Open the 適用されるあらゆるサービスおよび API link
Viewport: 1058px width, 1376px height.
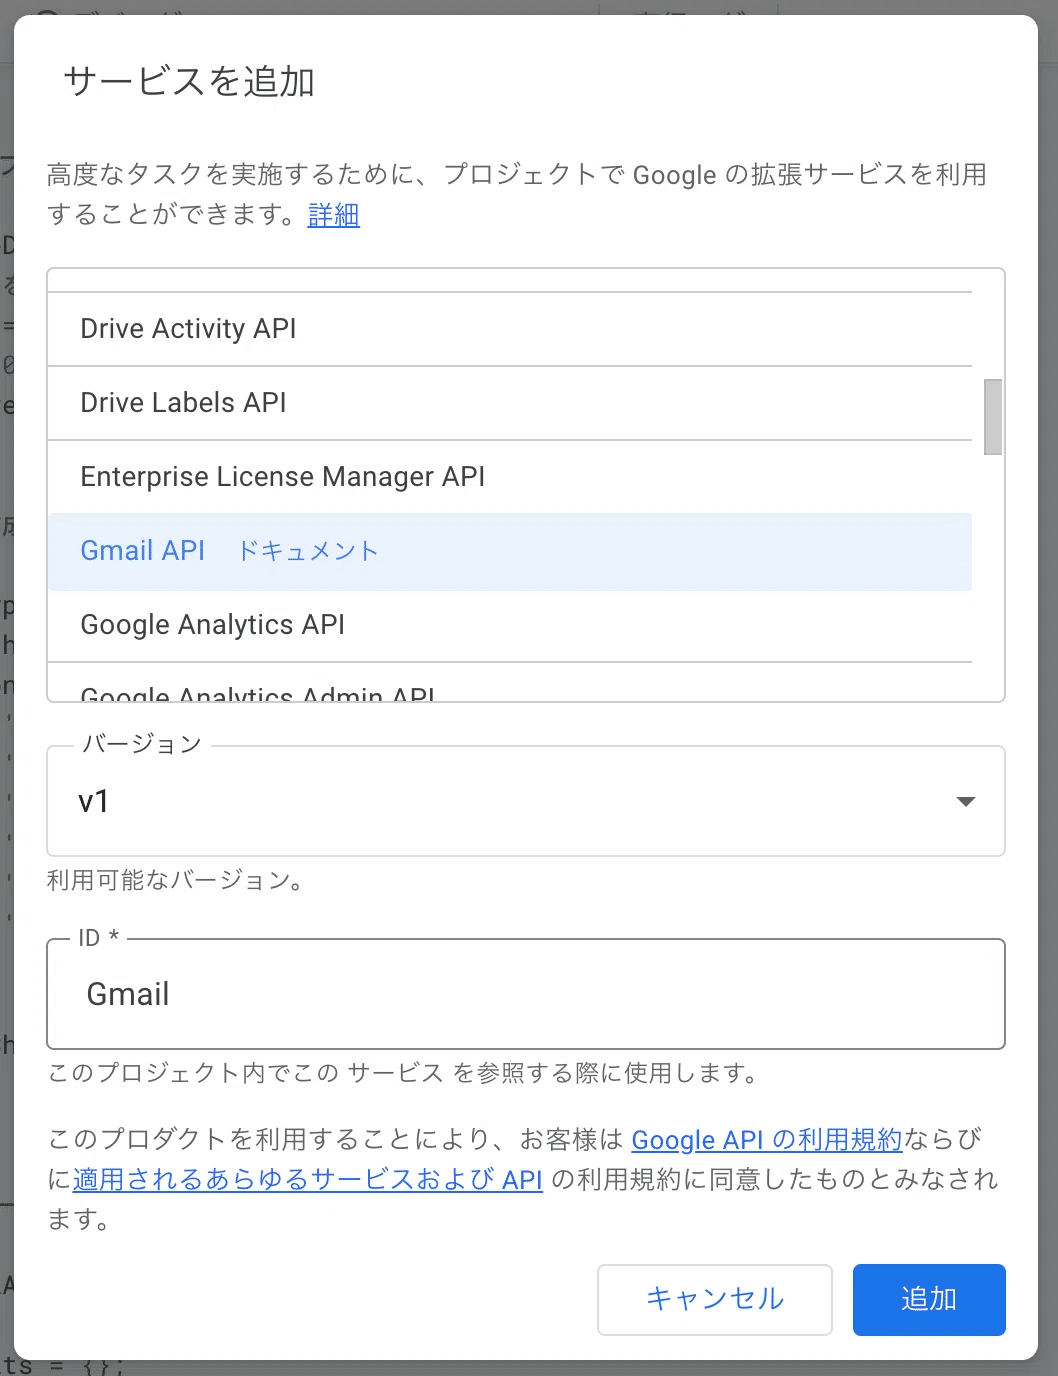(306, 1179)
